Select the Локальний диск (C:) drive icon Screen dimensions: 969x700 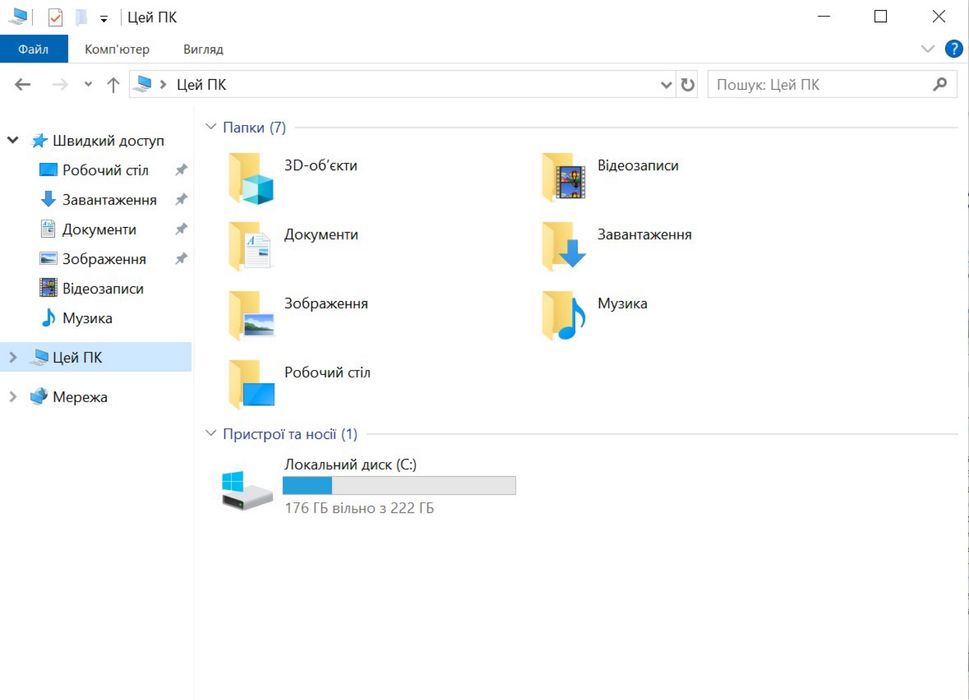(247, 490)
